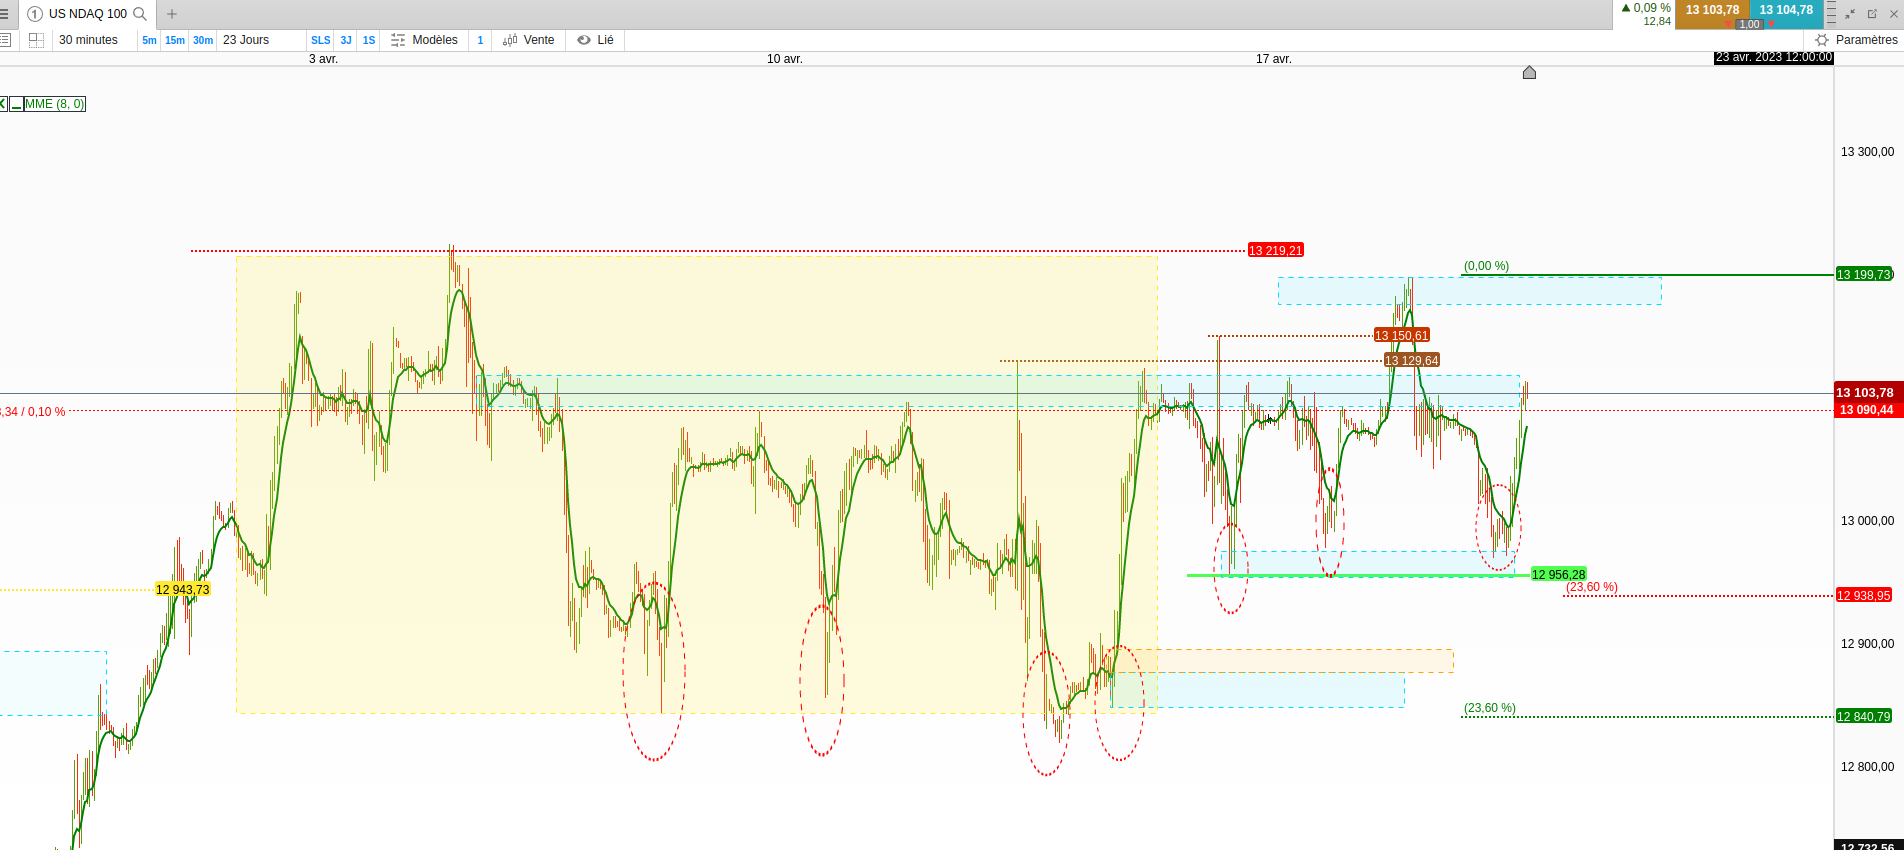Click the orange 13 103,78 sell price button
This screenshot has height=850, width=1904.
click(x=1712, y=10)
